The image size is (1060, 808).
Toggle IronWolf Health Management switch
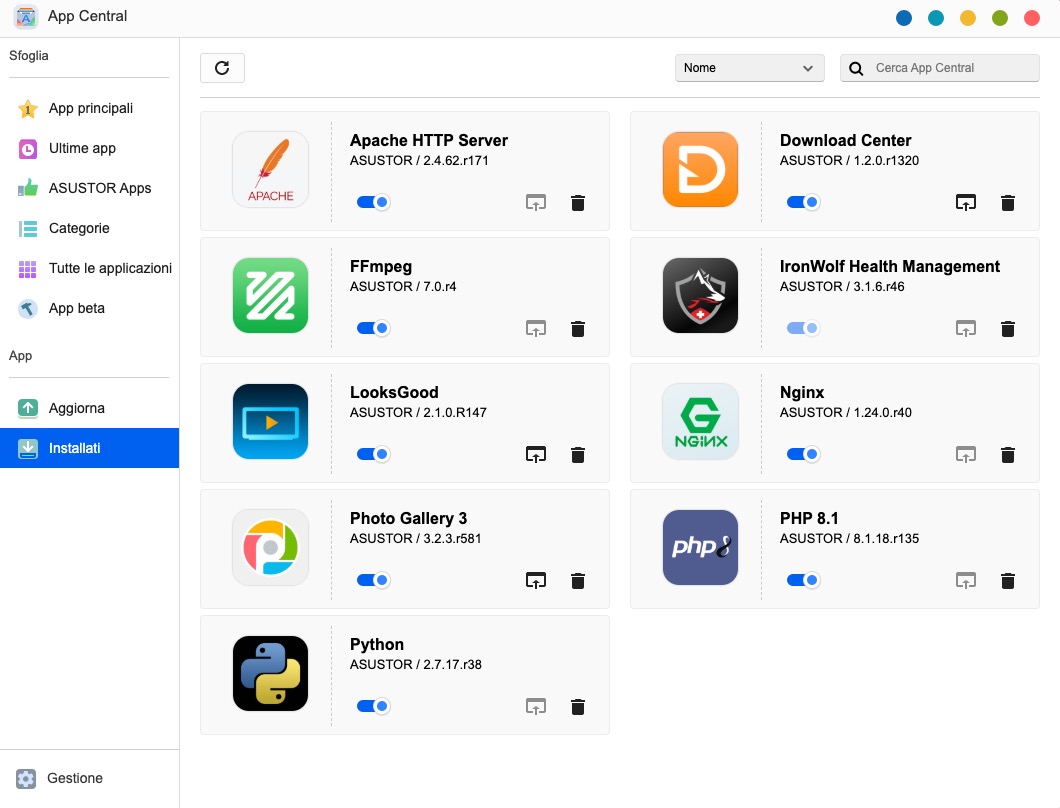click(x=803, y=328)
